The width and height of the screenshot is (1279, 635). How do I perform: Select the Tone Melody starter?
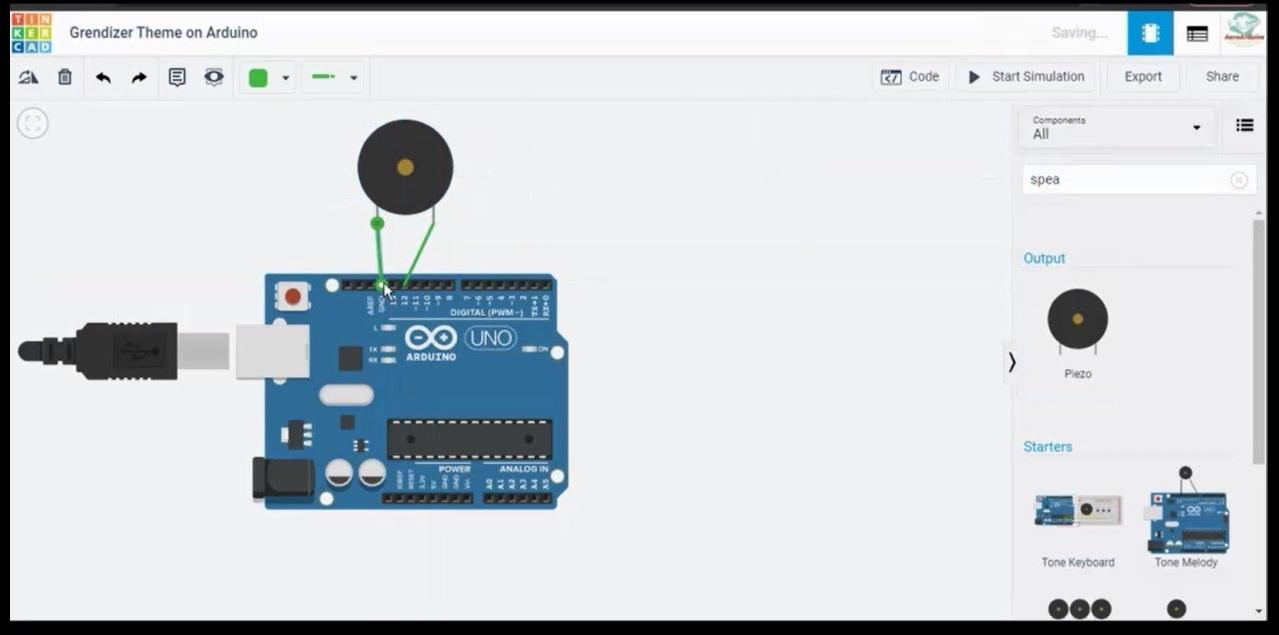[1186, 517]
